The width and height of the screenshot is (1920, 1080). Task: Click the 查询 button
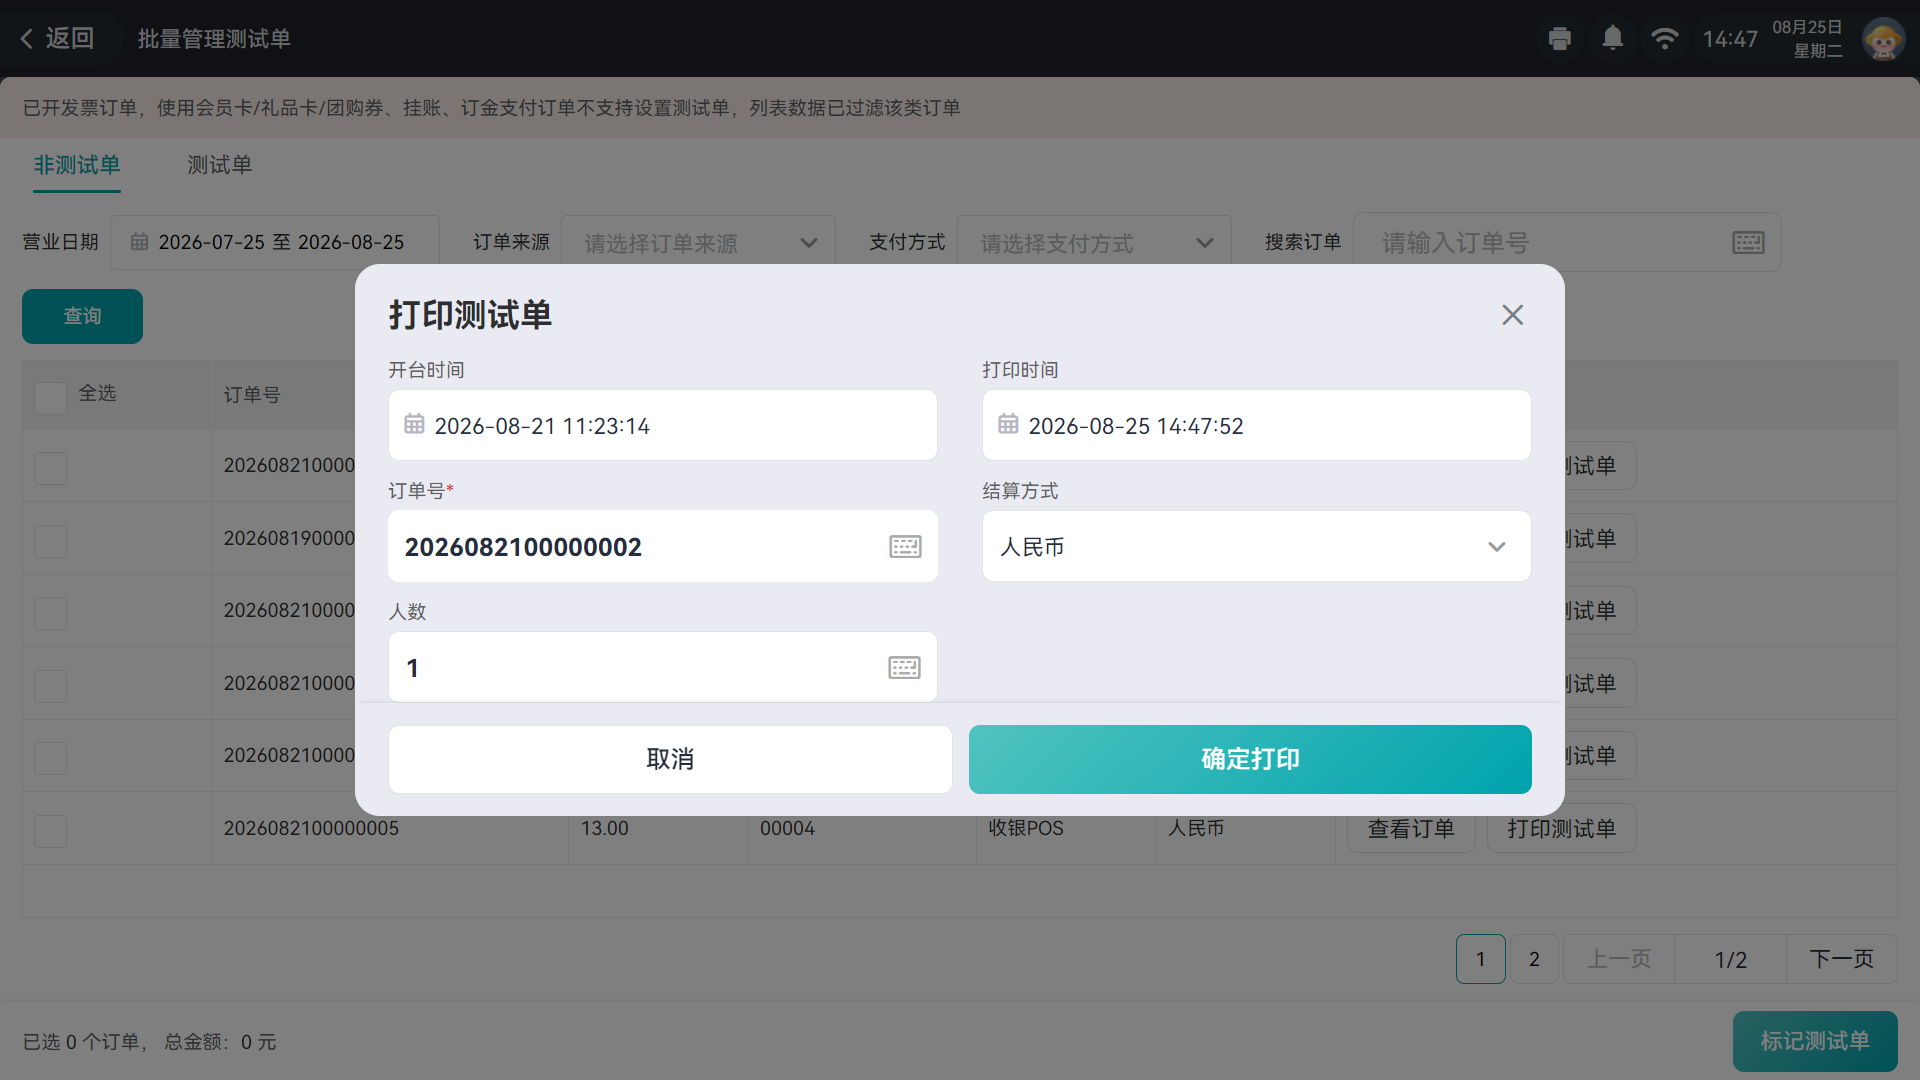click(x=82, y=316)
